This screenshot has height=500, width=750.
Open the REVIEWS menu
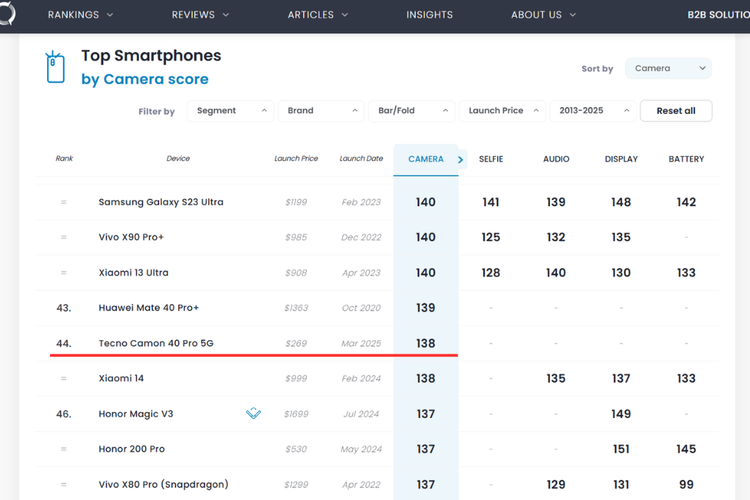[200, 15]
